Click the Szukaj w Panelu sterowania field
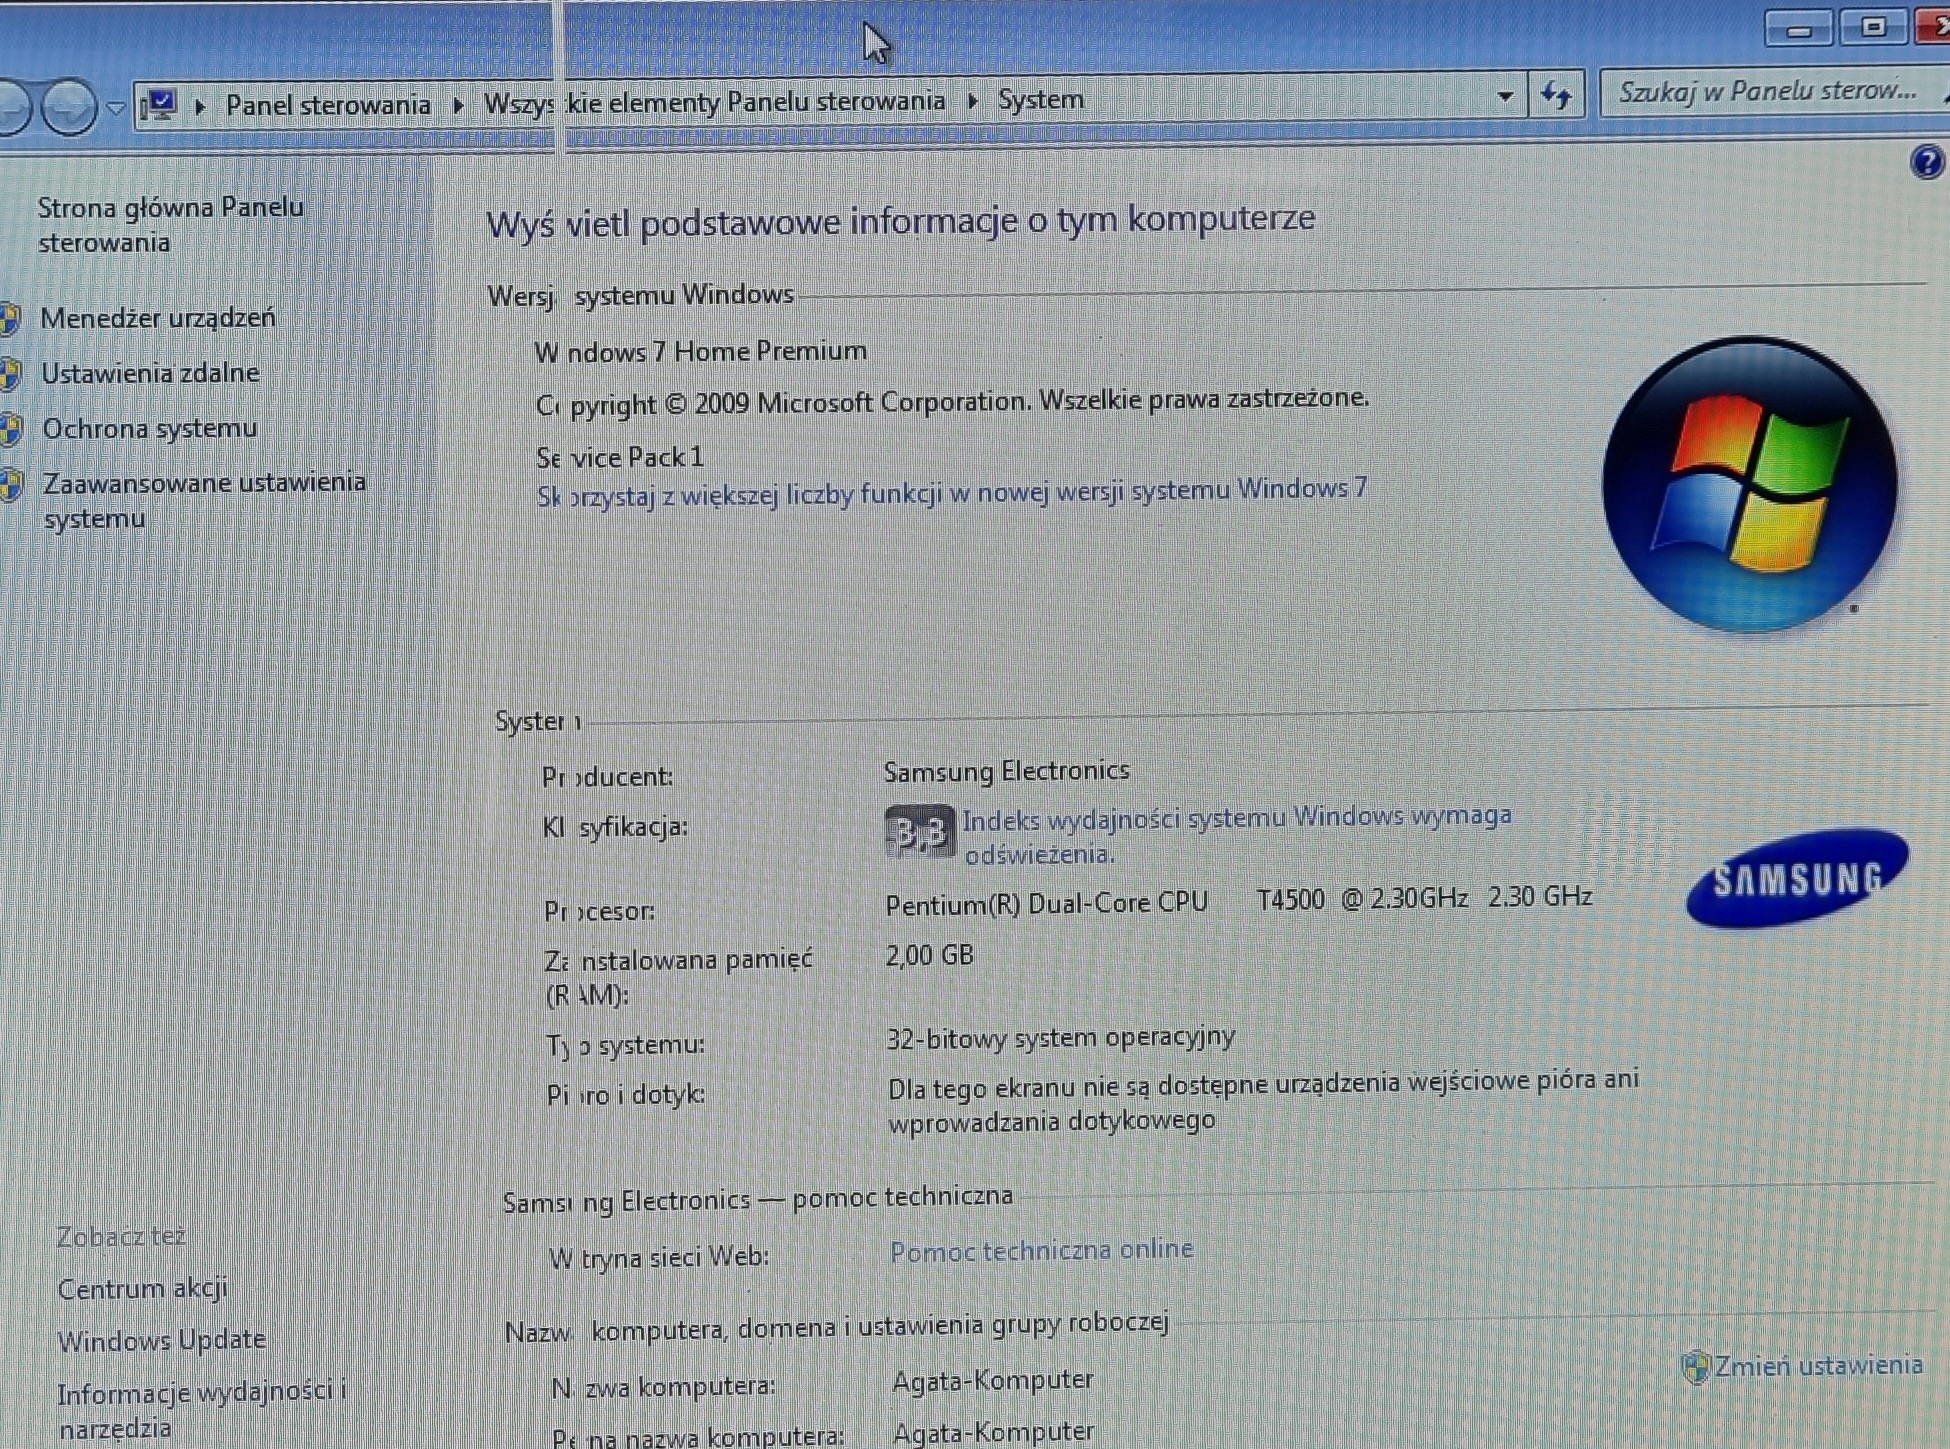Screen dimensions: 1950x1449 (1767, 92)
